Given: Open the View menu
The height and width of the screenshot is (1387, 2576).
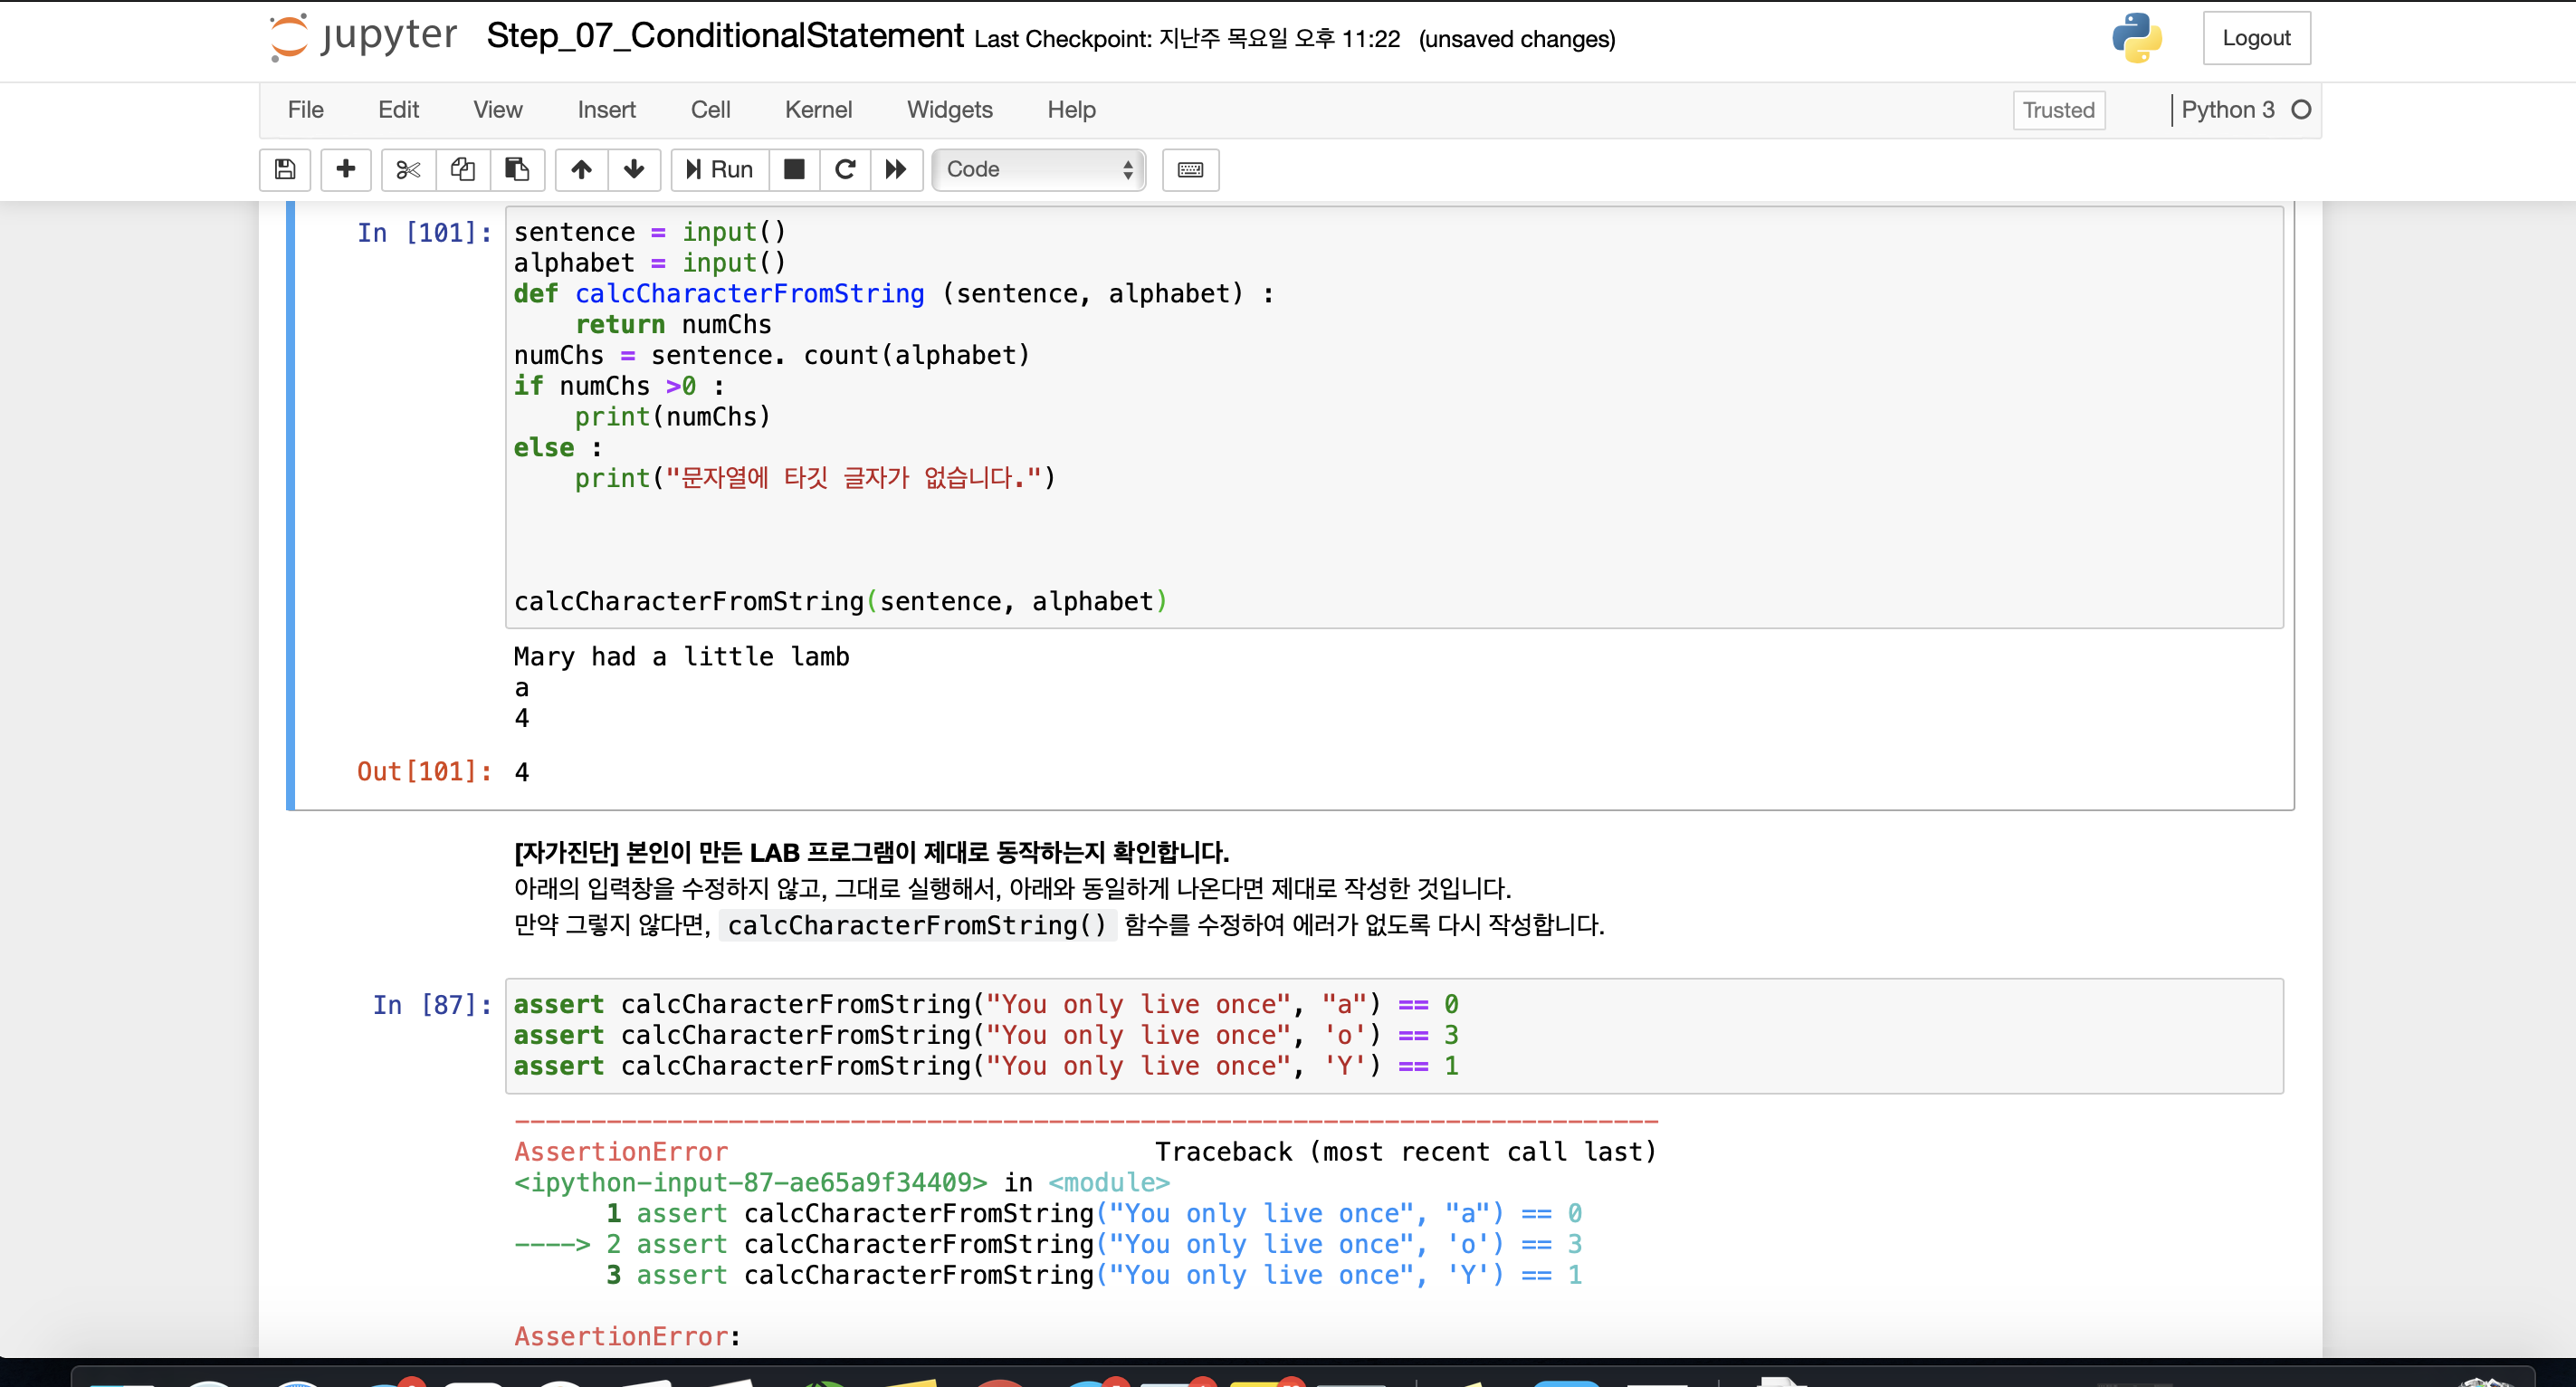Looking at the screenshot, I should [497, 110].
